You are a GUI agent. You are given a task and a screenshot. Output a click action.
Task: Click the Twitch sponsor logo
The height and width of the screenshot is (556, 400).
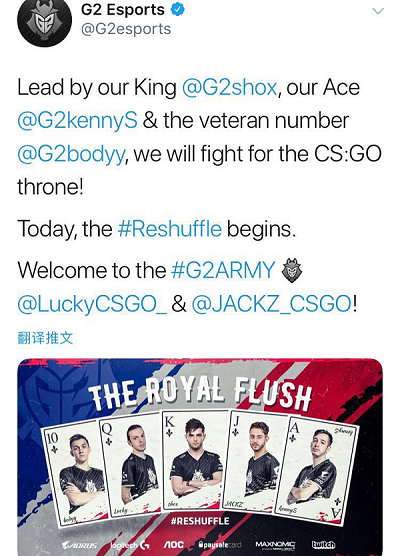(x=323, y=544)
